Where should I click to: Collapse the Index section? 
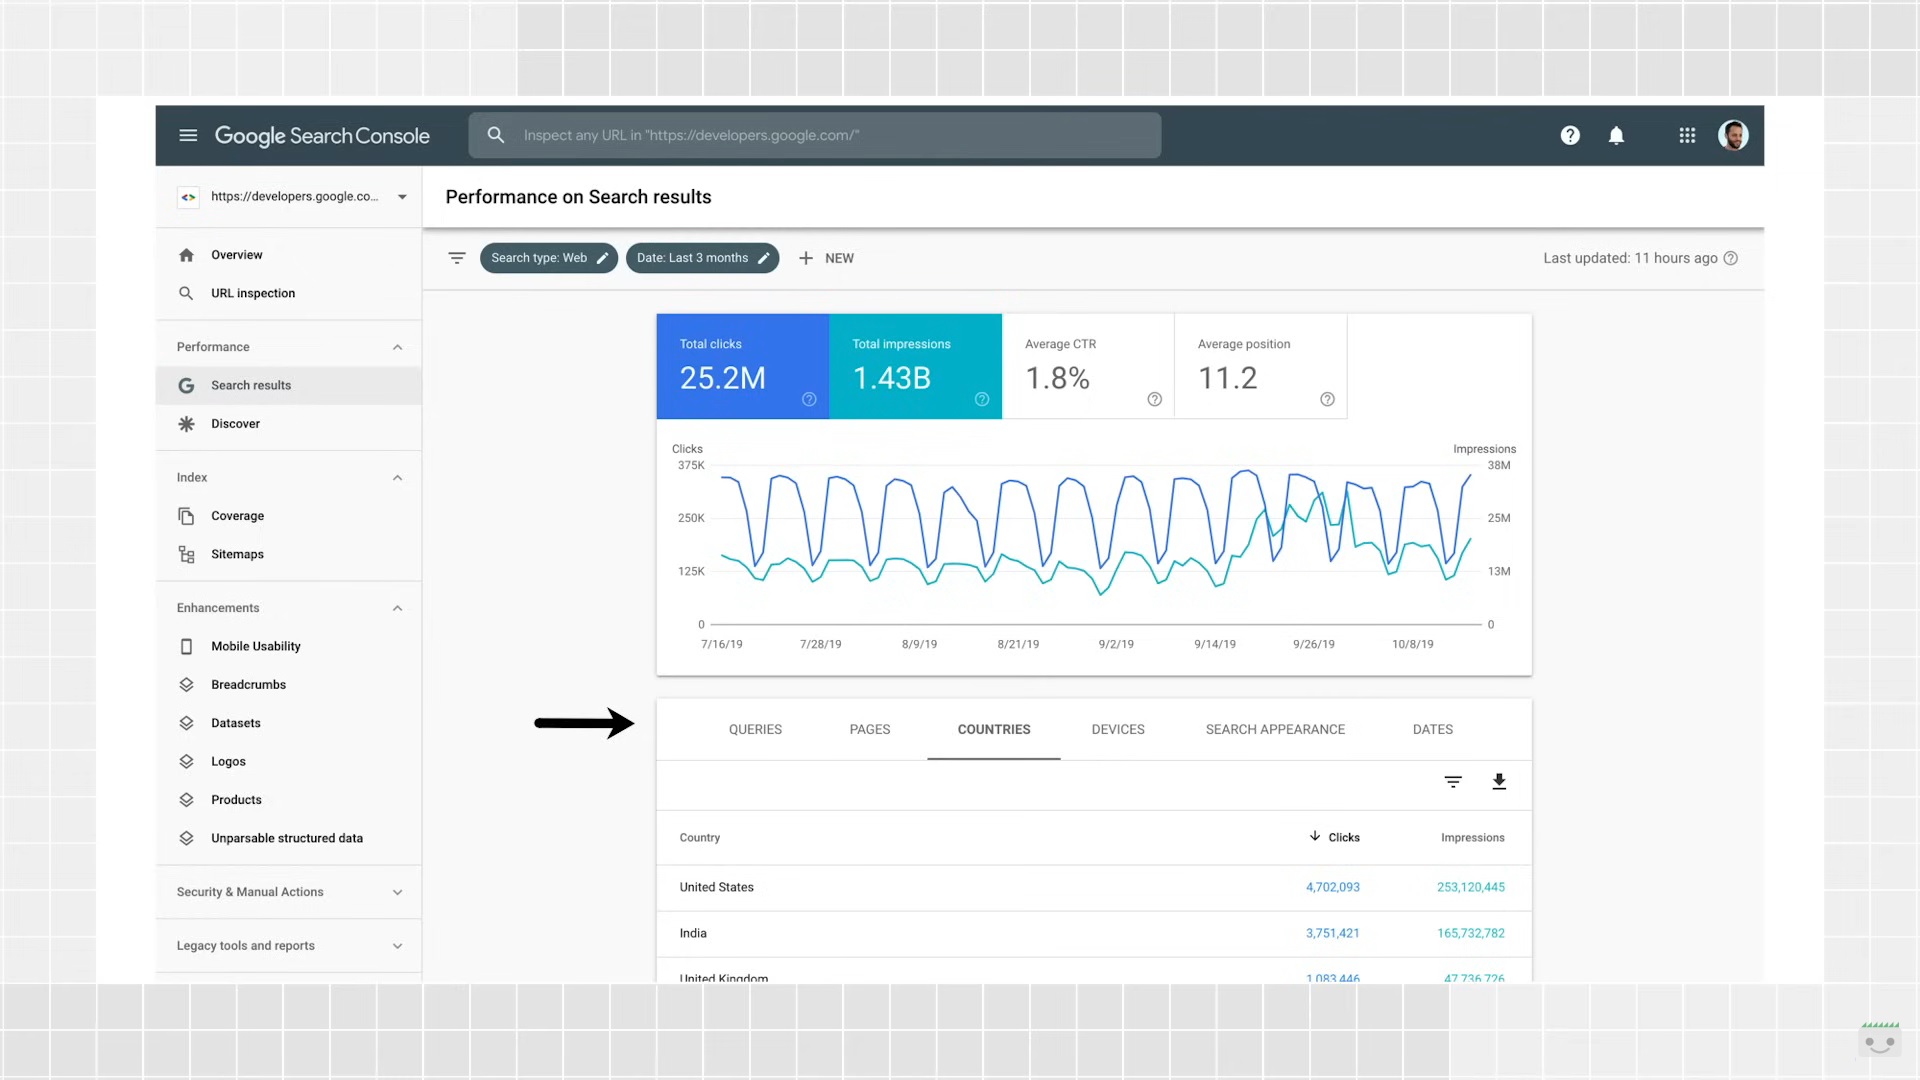click(397, 478)
